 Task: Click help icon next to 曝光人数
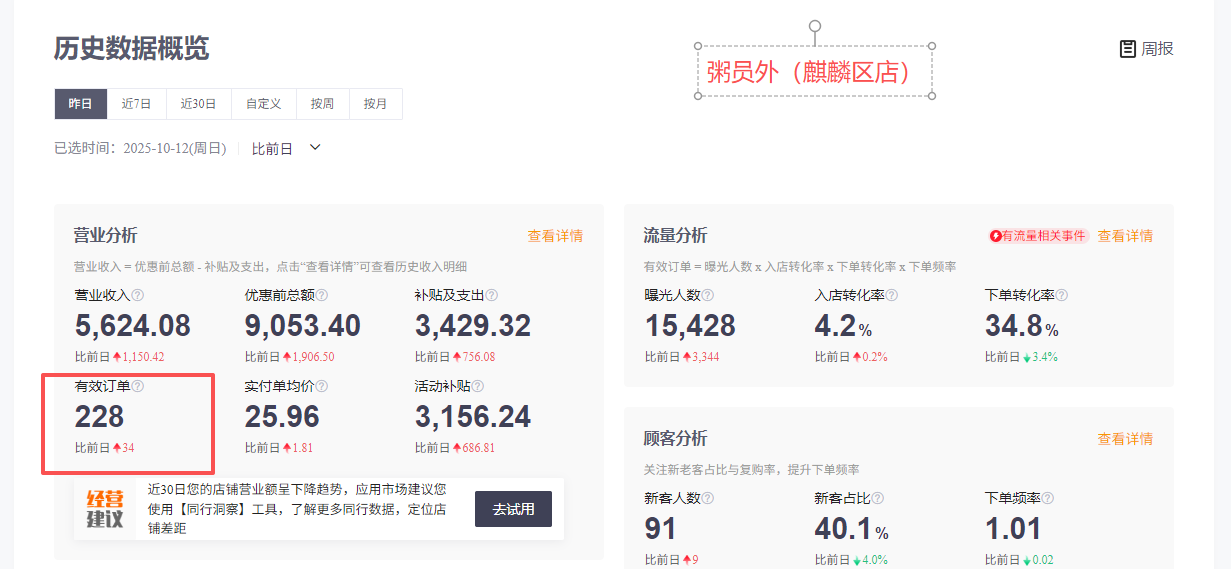tap(708, 296)
